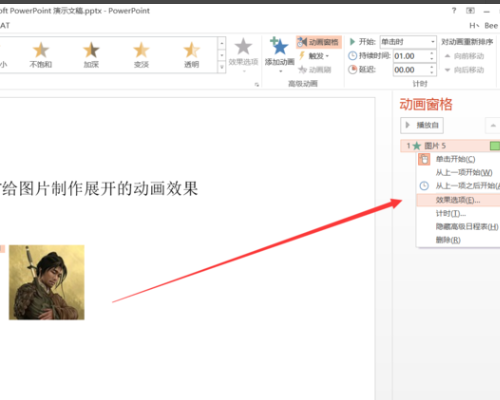Select the warrior picture on the slide
The height and width of the screenshot is (400, 500).
[x=47, y=282]
